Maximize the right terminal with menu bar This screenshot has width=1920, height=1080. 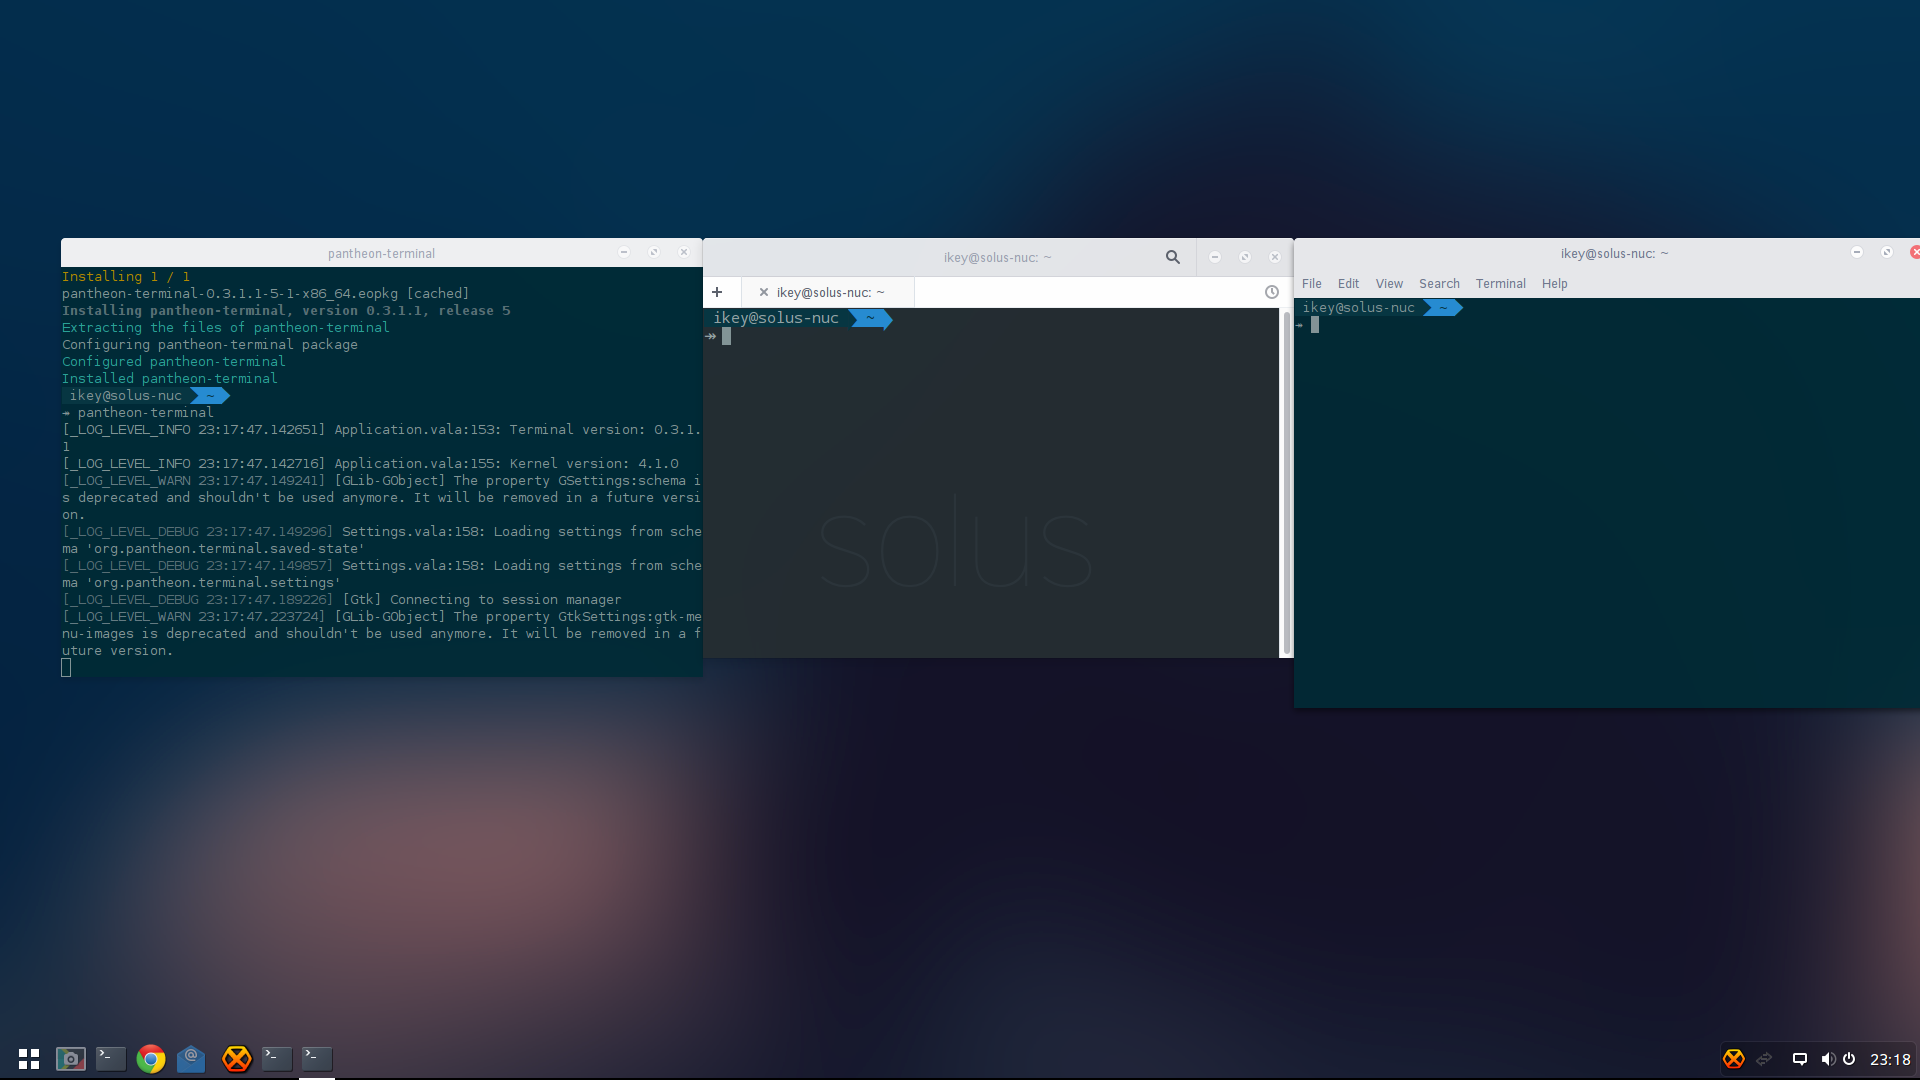[1887, 252]
